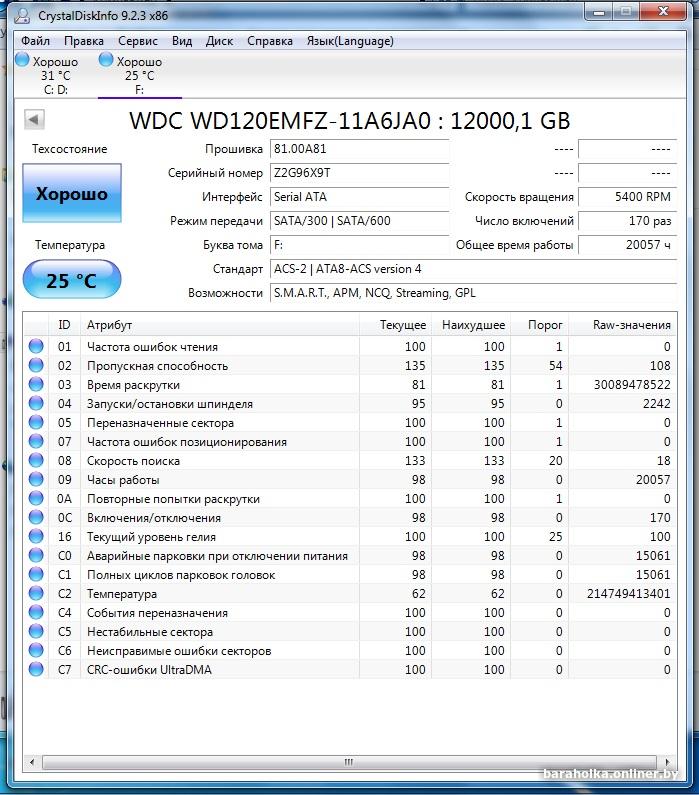The image size is (699, 795).
Task: Click the previous disk arrow button
Action: 34,120
